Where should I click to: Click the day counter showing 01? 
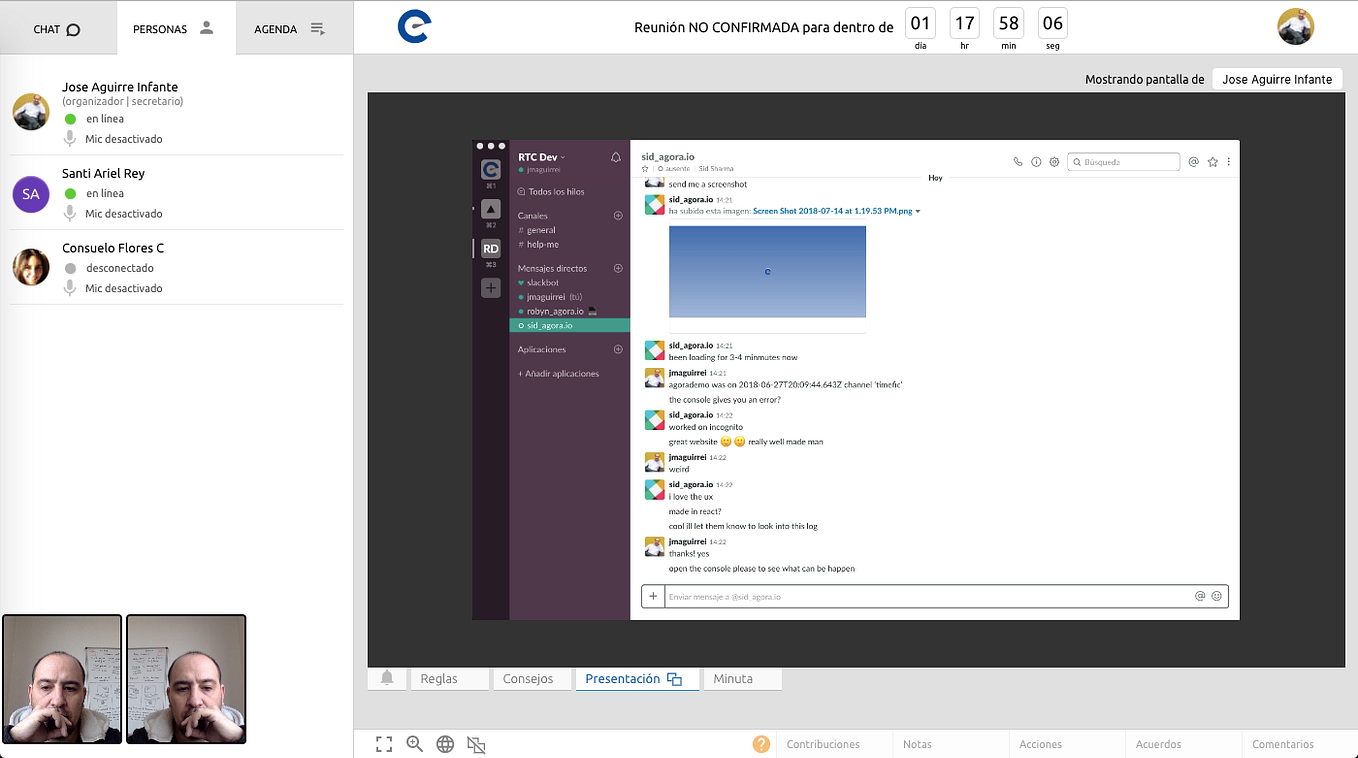pyautogui.click(x=919, y=23)
